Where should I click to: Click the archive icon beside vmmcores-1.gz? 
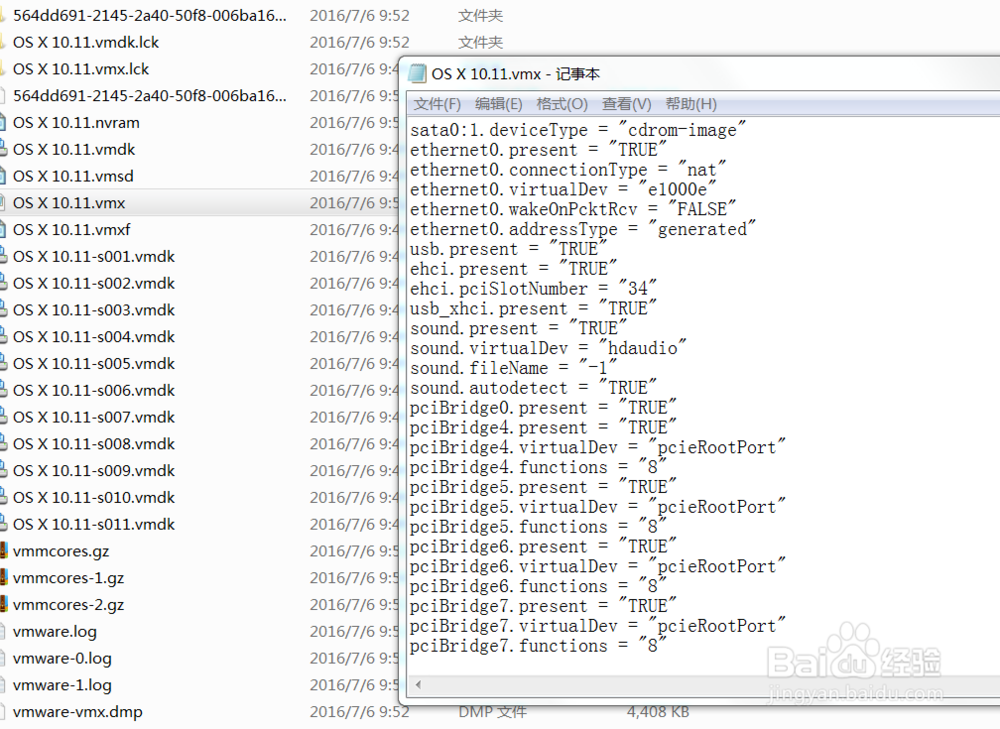pyautogui.click(x=3, y=578)
